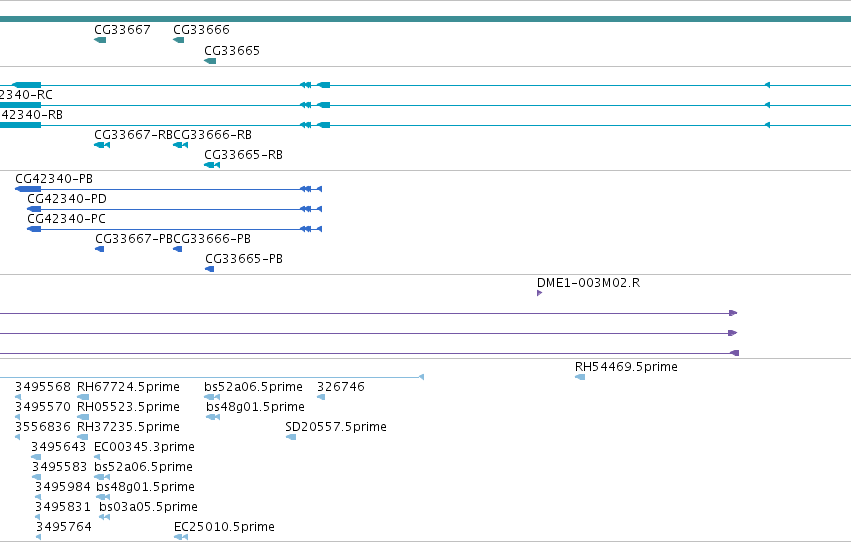The height and width of the screenshot is (542, 851).
Task: Click the 3495568 feature marker
Action: (x=18, y=397)
